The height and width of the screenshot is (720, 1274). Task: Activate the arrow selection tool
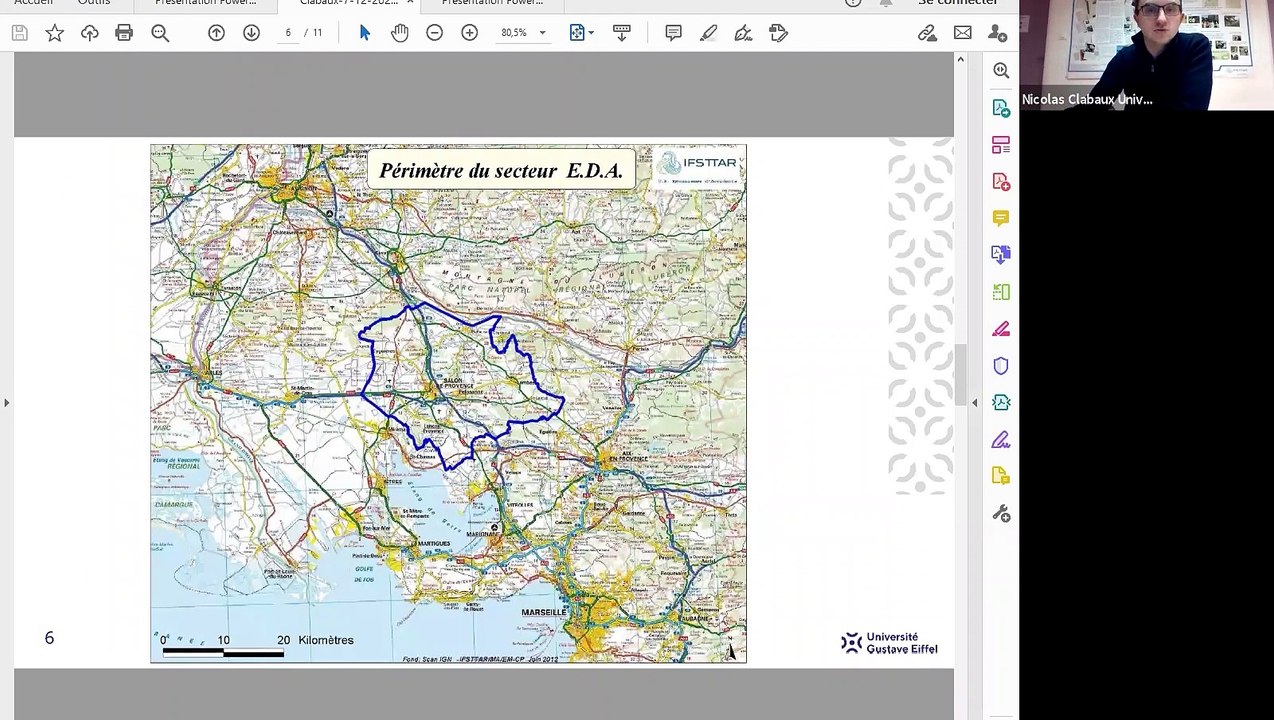pos(364,33)
